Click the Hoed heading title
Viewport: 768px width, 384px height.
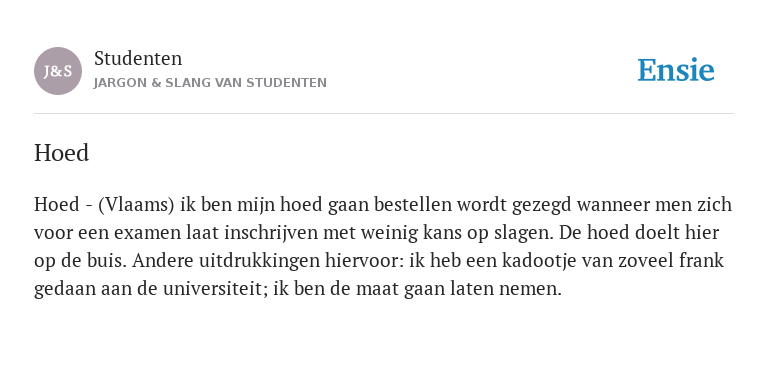61,153
